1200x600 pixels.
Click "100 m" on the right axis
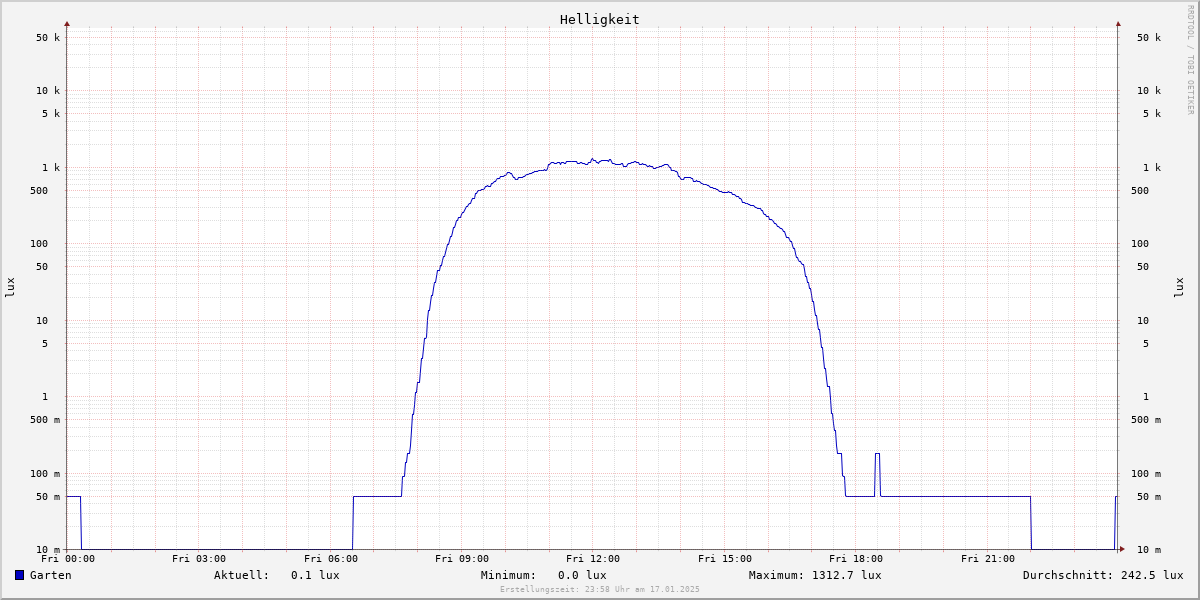point(1146,473)
